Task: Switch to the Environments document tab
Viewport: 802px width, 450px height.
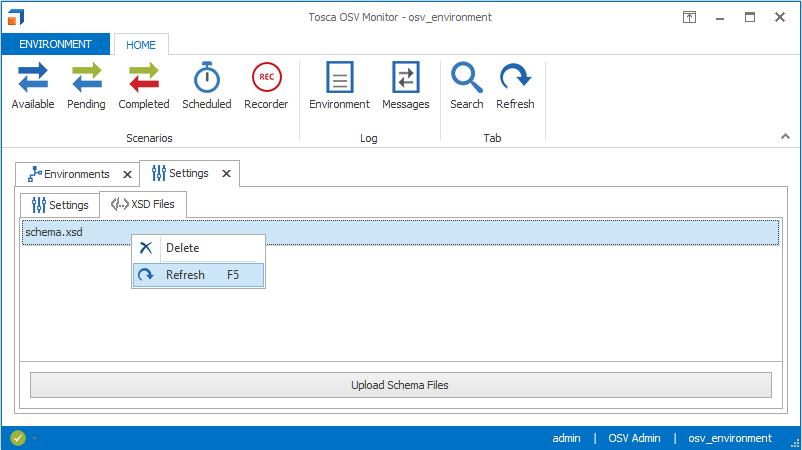Action: (x=69, y=174)
